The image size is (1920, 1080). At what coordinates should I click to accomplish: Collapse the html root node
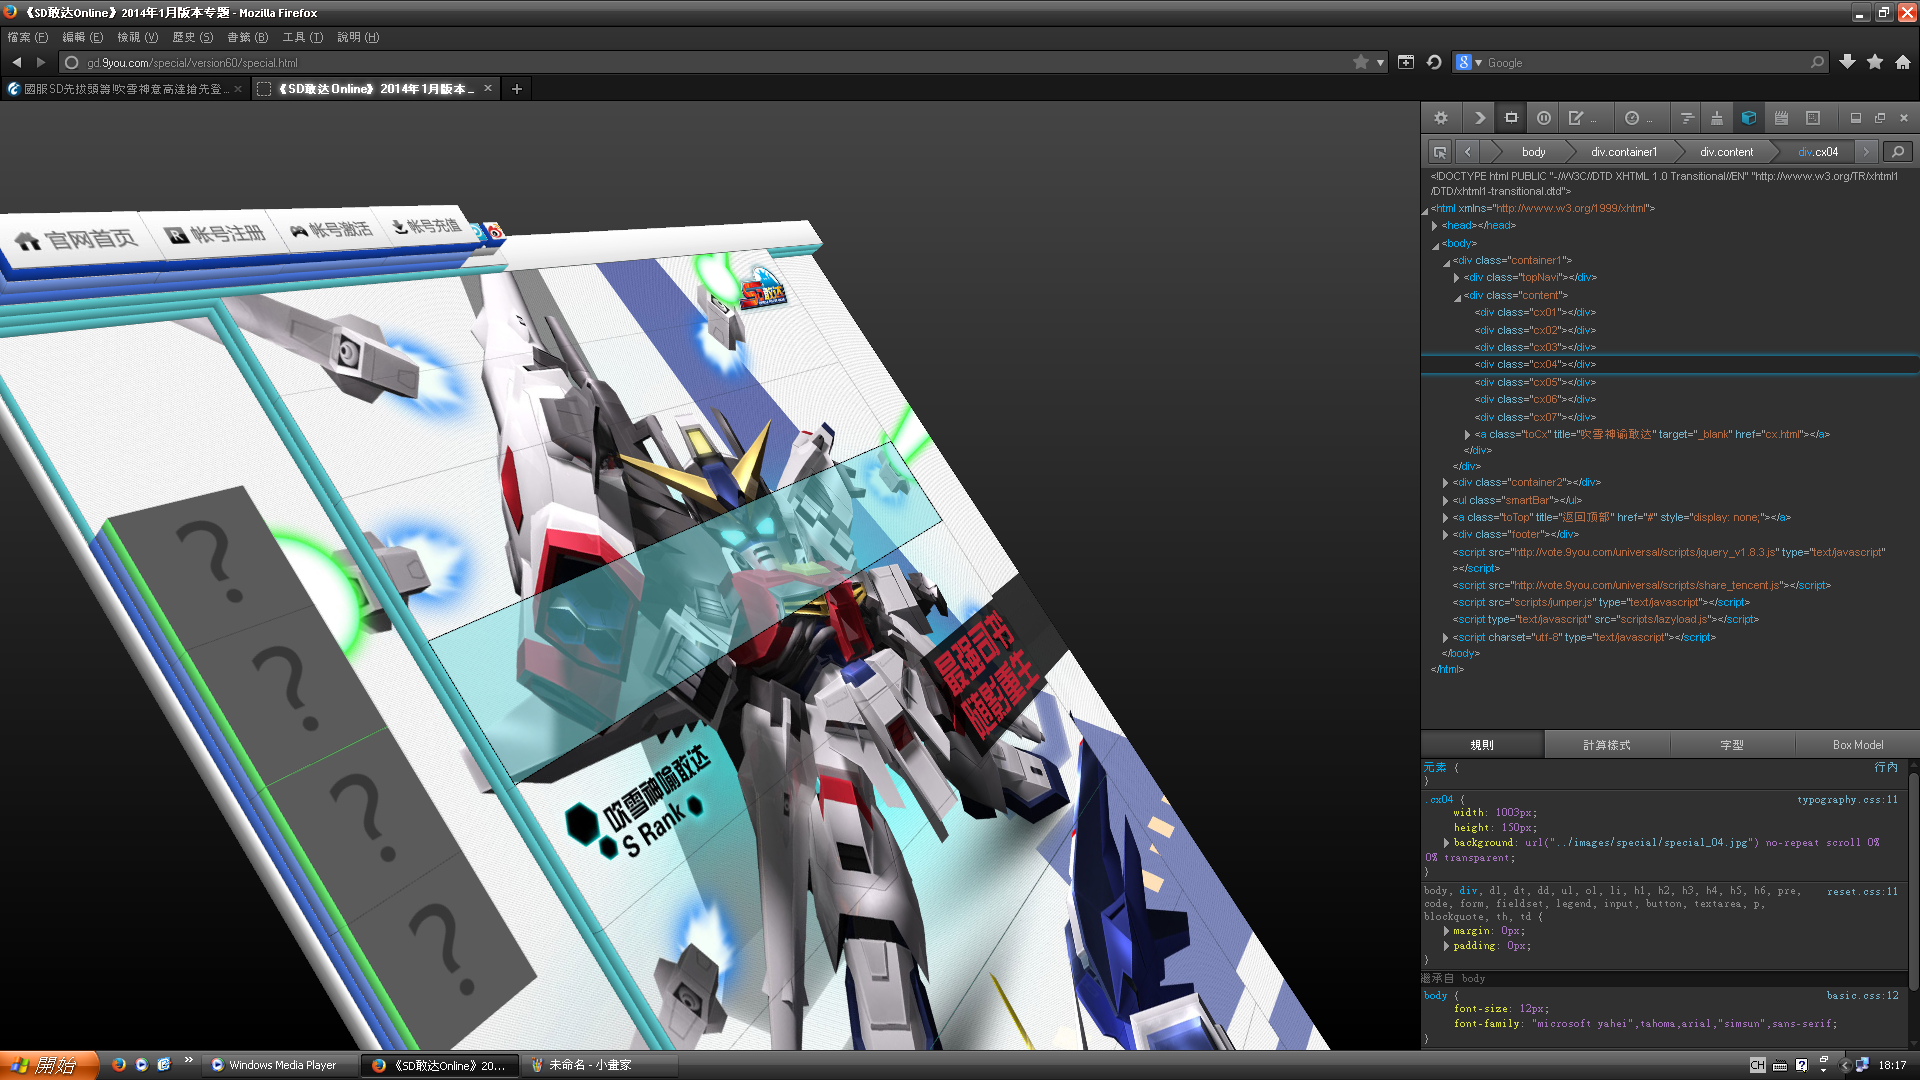click(x=1425, y=210)
